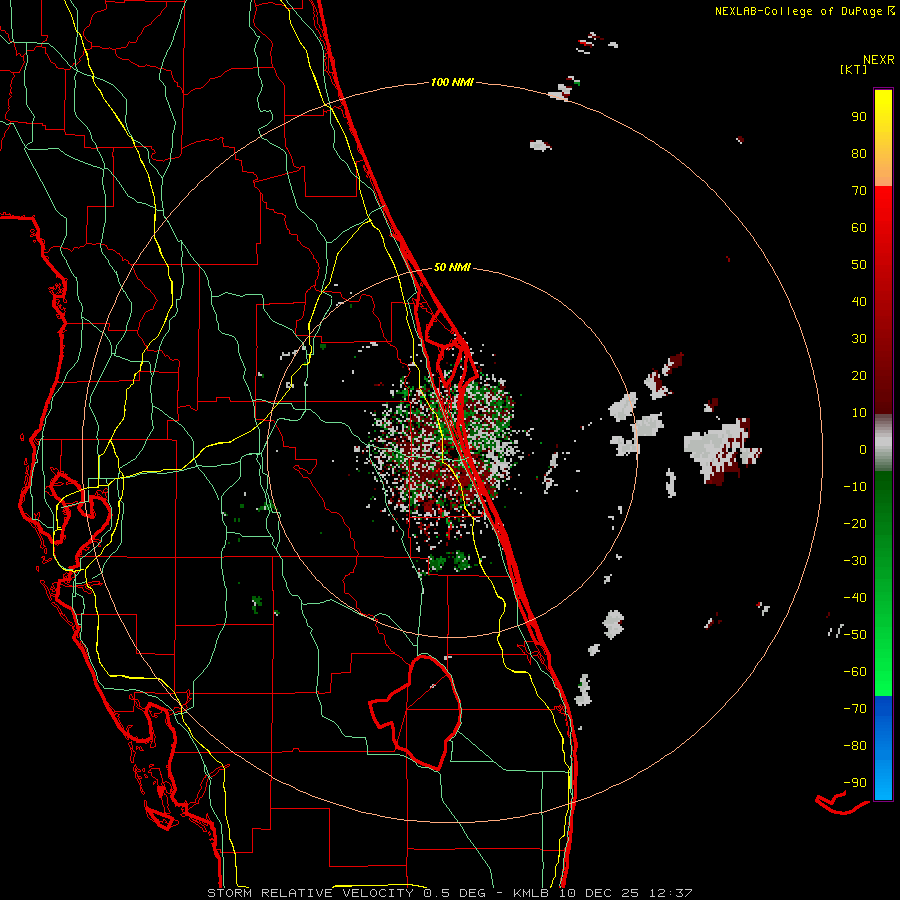Click the positive 10 value on velocity scale

(859, 413)
